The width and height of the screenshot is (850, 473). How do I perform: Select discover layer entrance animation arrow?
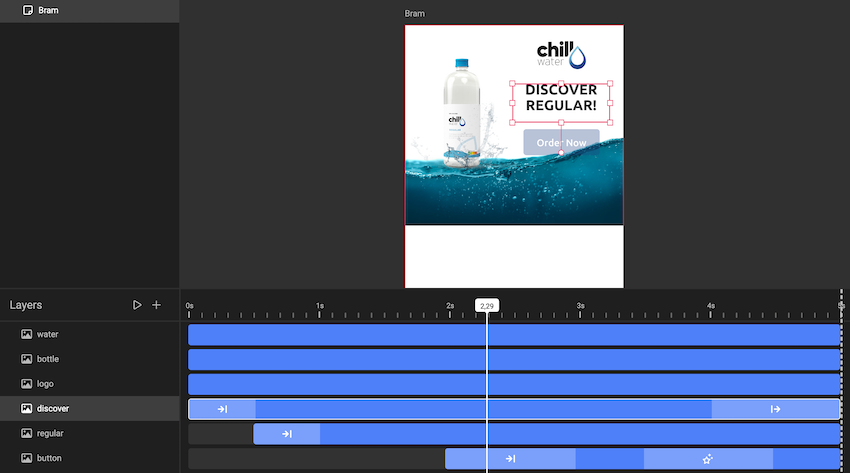coord(222,409)
